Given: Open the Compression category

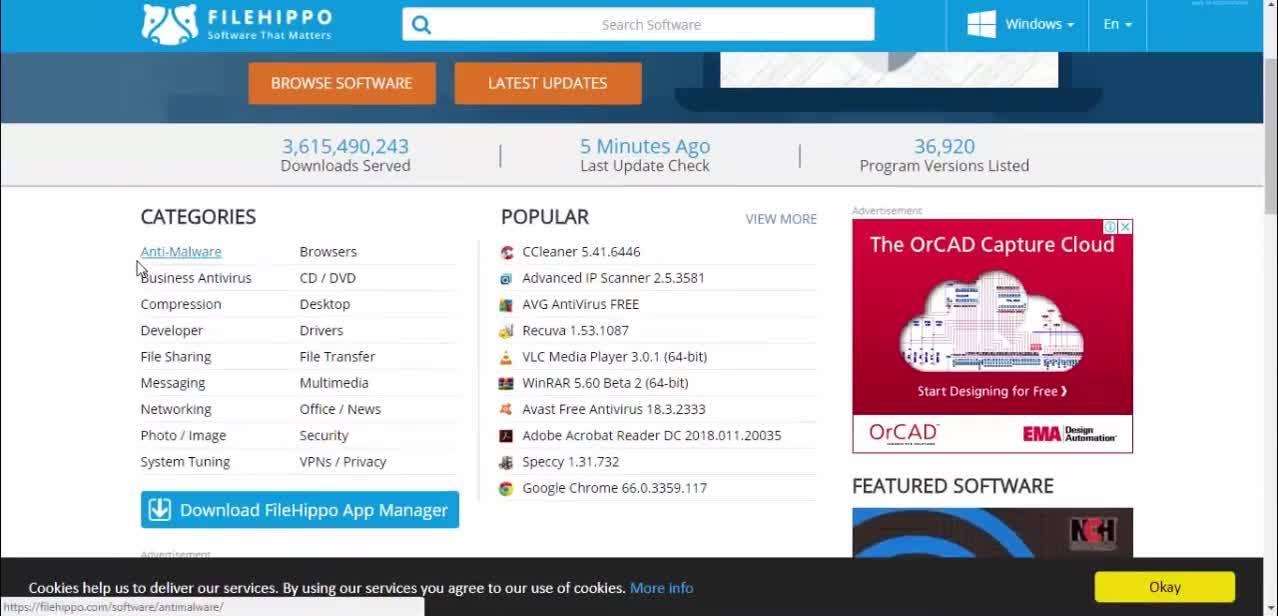Looking at the screenshot, I should [x=181, y=304].
